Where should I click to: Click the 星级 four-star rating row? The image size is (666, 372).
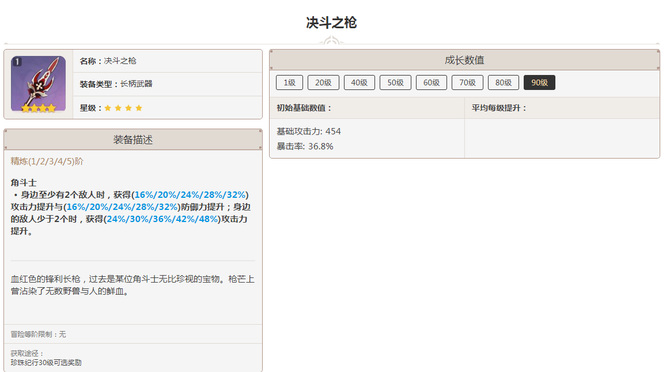(167, 108)
